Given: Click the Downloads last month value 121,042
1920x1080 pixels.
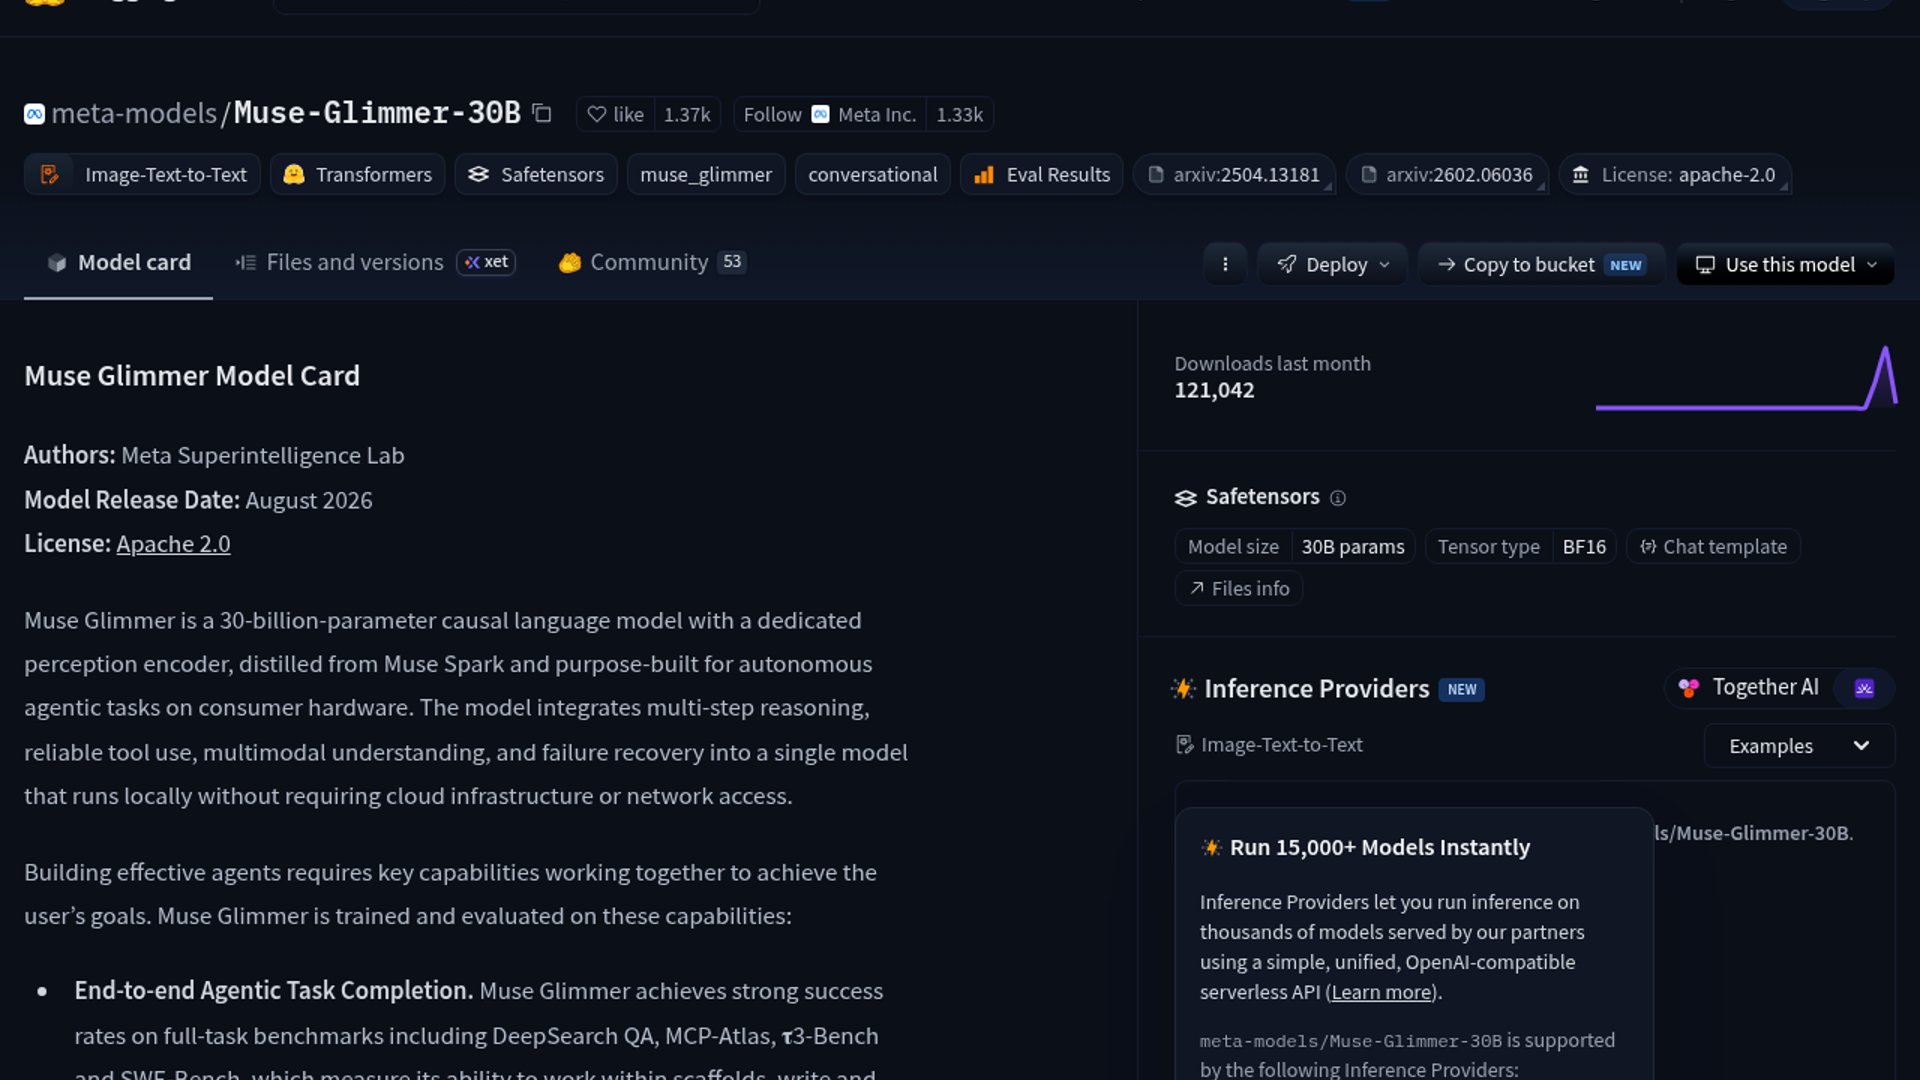Looking at the screenshot, I should pyautogui.click(x=1214, y=390).
